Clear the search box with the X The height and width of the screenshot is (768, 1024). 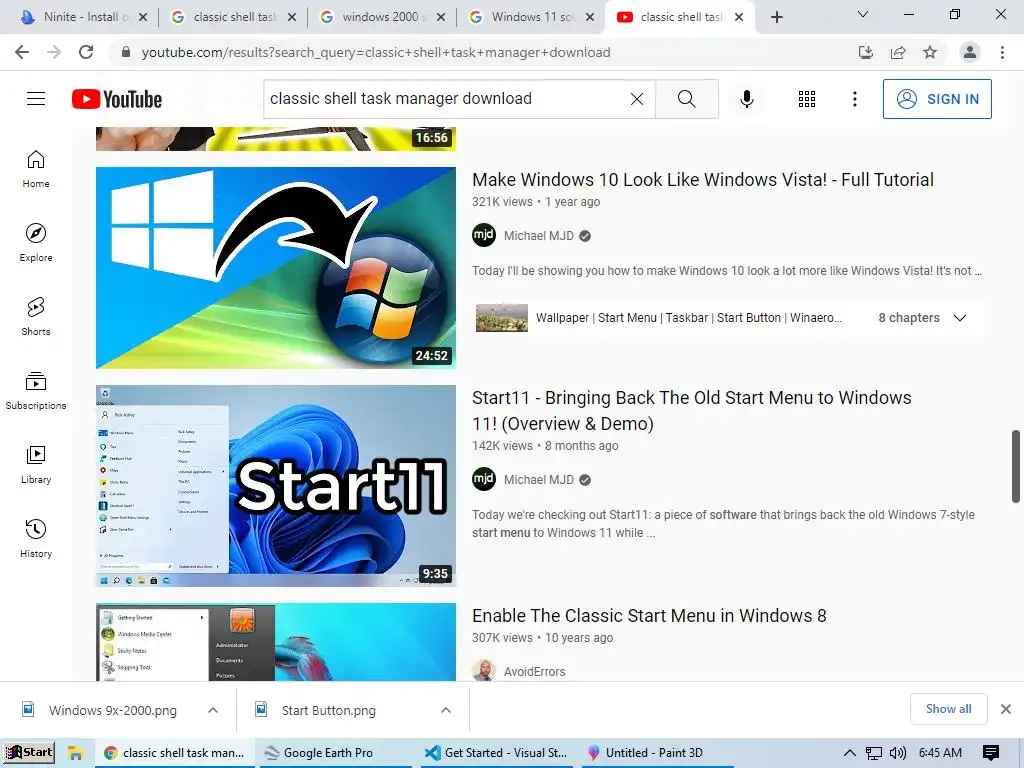(637, 99)
